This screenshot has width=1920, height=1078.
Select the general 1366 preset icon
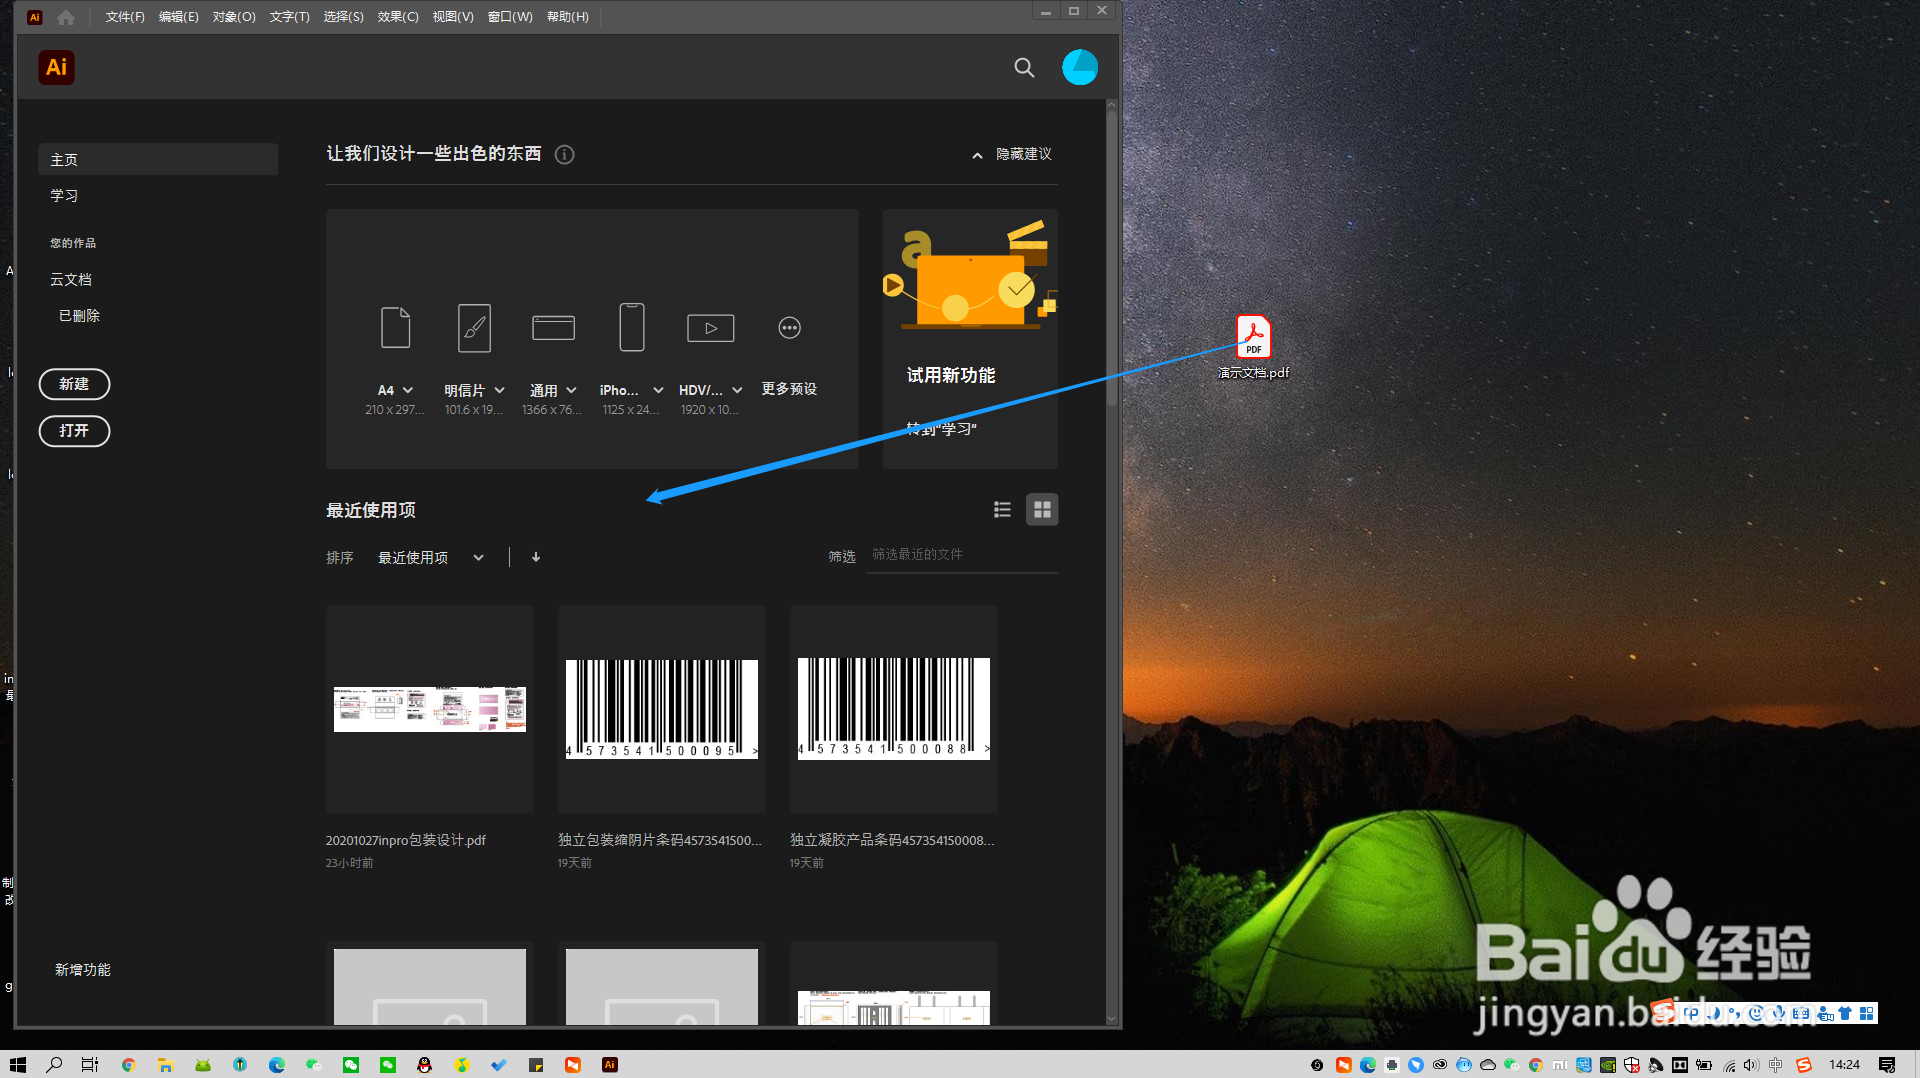553,327
